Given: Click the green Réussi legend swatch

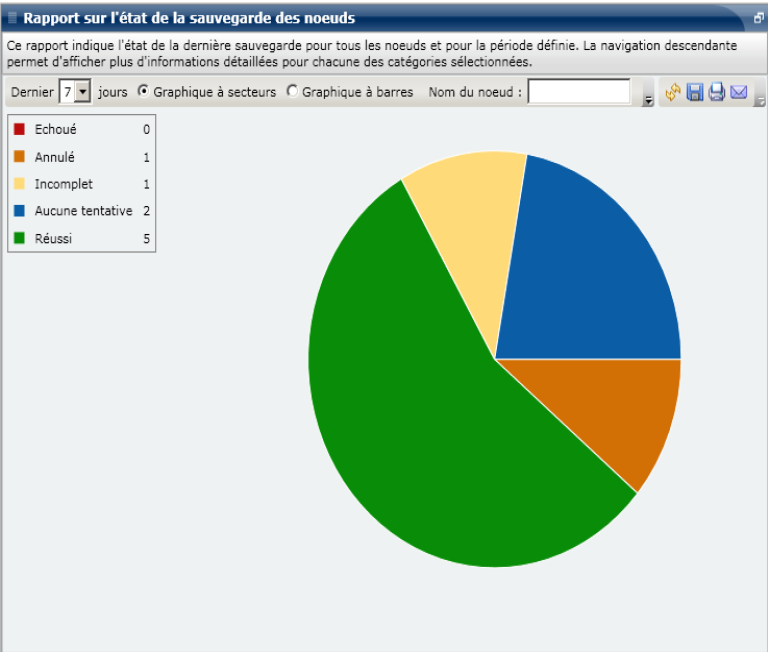Looking at the screenshot, I should (19, 238).
